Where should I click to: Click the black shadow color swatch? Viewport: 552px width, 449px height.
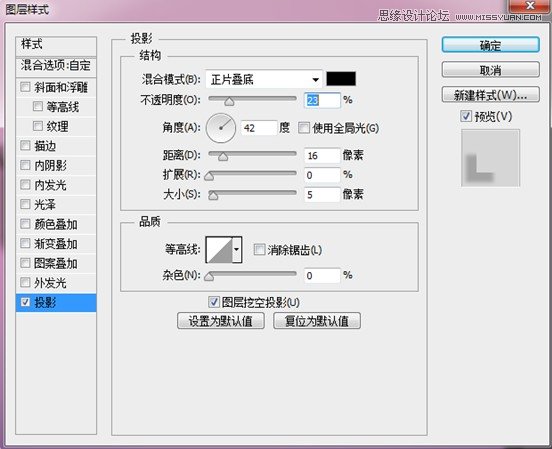pyautogui.click(x=341, y=79)
